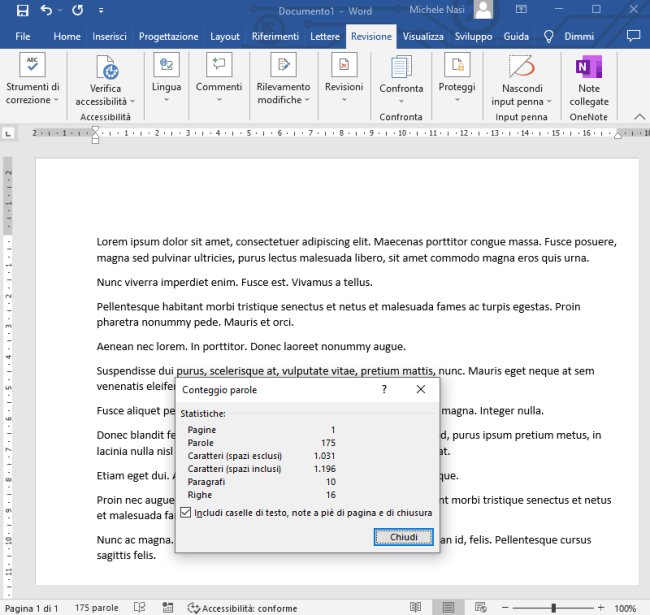Click 175 parole in the status bar
This screenshot has height=615, width=650.
tap(97, 608)
